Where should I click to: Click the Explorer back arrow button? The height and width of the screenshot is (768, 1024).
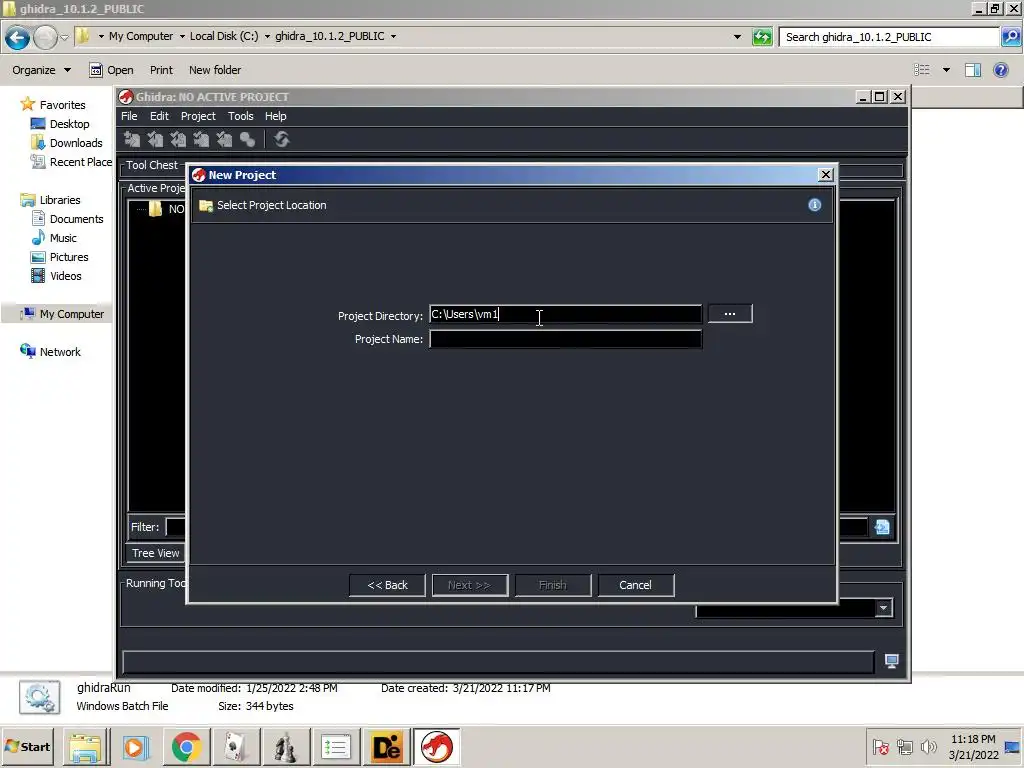[18, 37]
